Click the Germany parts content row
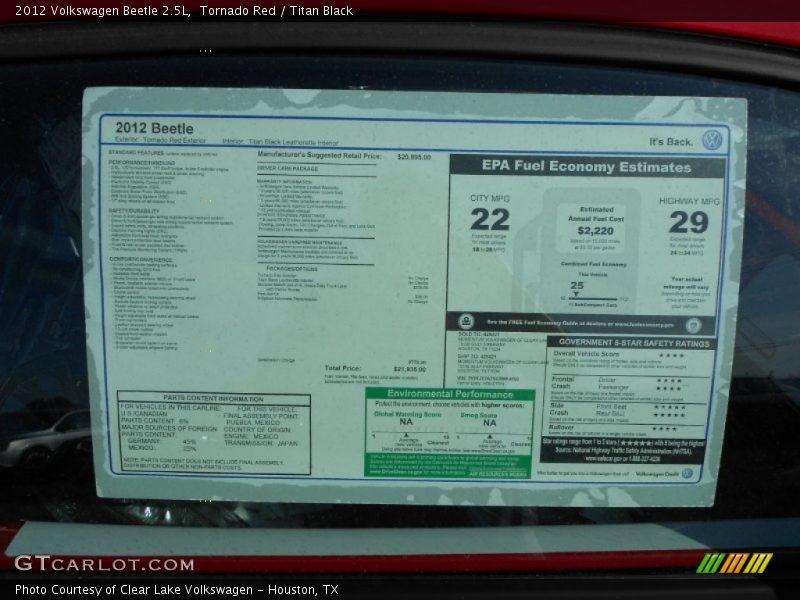Viewport: 800px width, 600px height. 162,441
